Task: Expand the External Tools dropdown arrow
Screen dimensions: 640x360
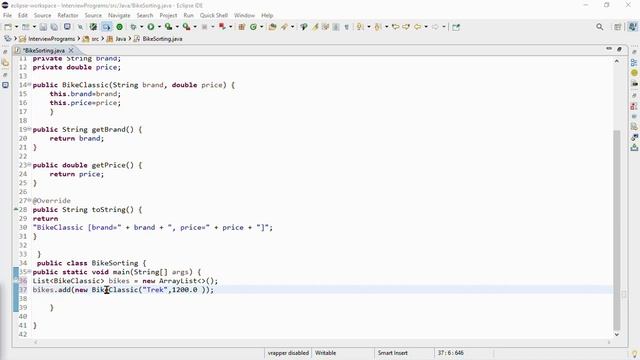Action: pos(195,27)
